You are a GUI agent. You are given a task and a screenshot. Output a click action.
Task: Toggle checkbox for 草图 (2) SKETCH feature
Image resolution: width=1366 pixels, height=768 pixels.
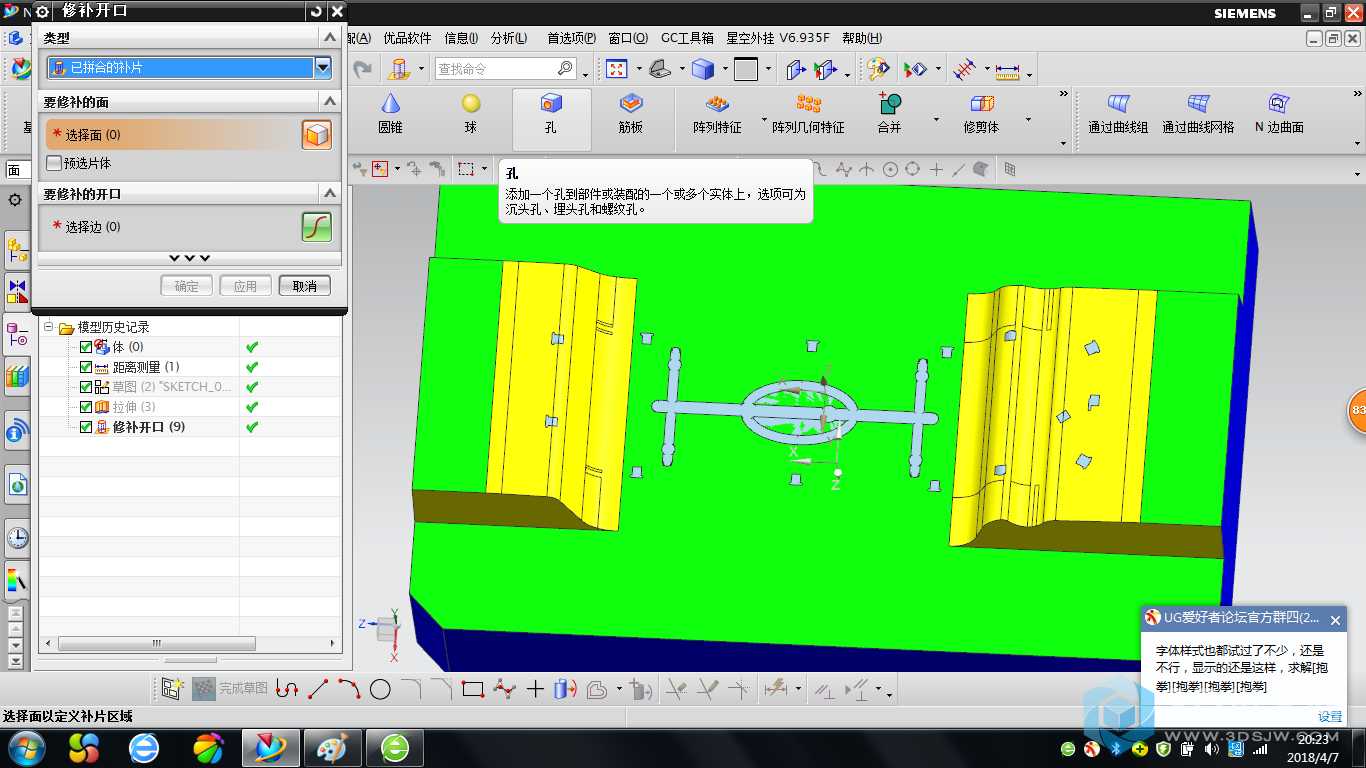(x=85, y=387)
